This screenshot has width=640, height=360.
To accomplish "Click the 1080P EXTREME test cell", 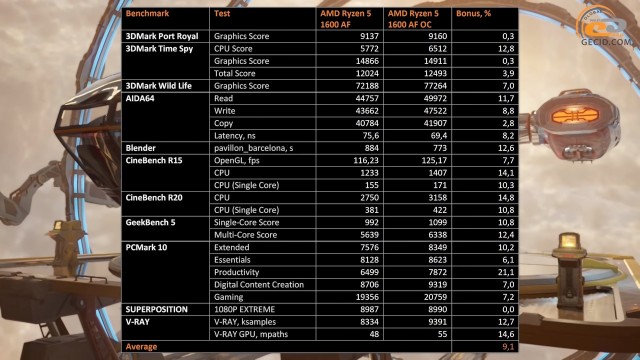I will click(x=244, y=309).
